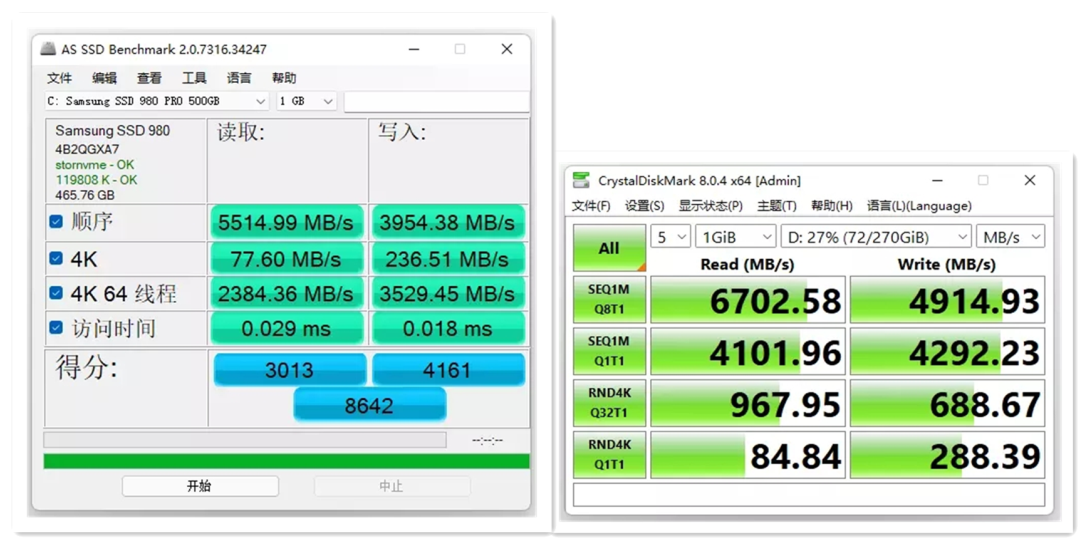The height and width of the screenshot is (544, 1091).
Task: Run the RND4K Q32T1 test
Action: click(x=610, y=403)
